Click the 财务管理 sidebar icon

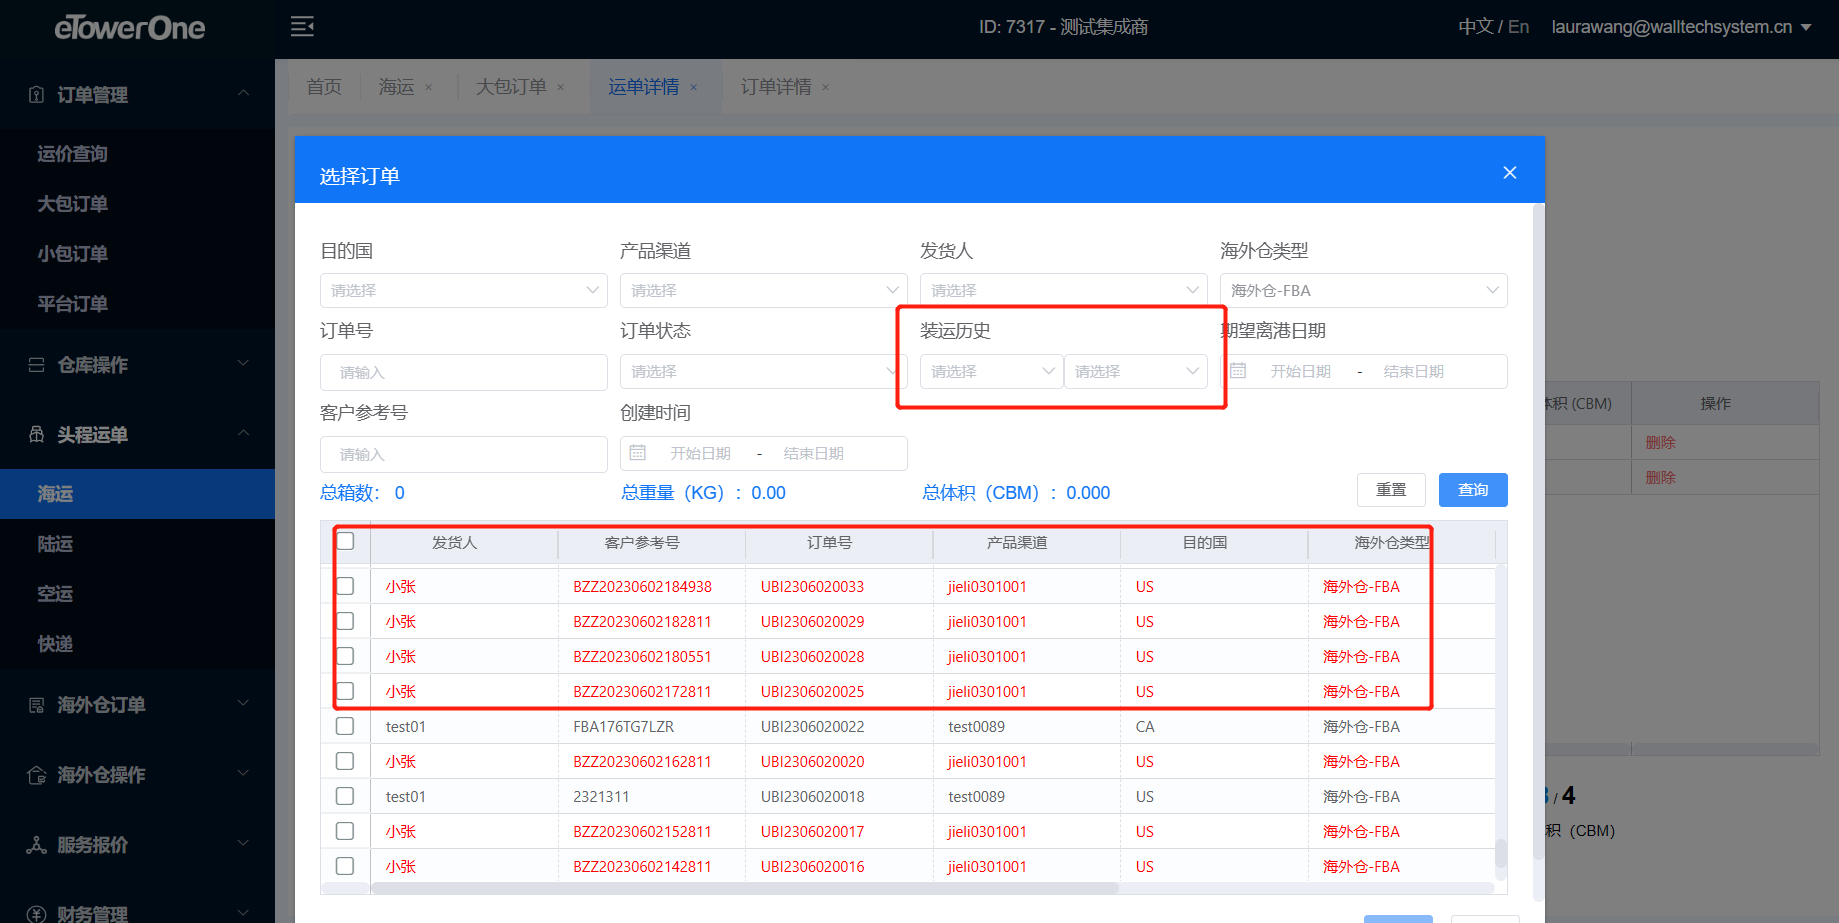[x=37, y=914]
